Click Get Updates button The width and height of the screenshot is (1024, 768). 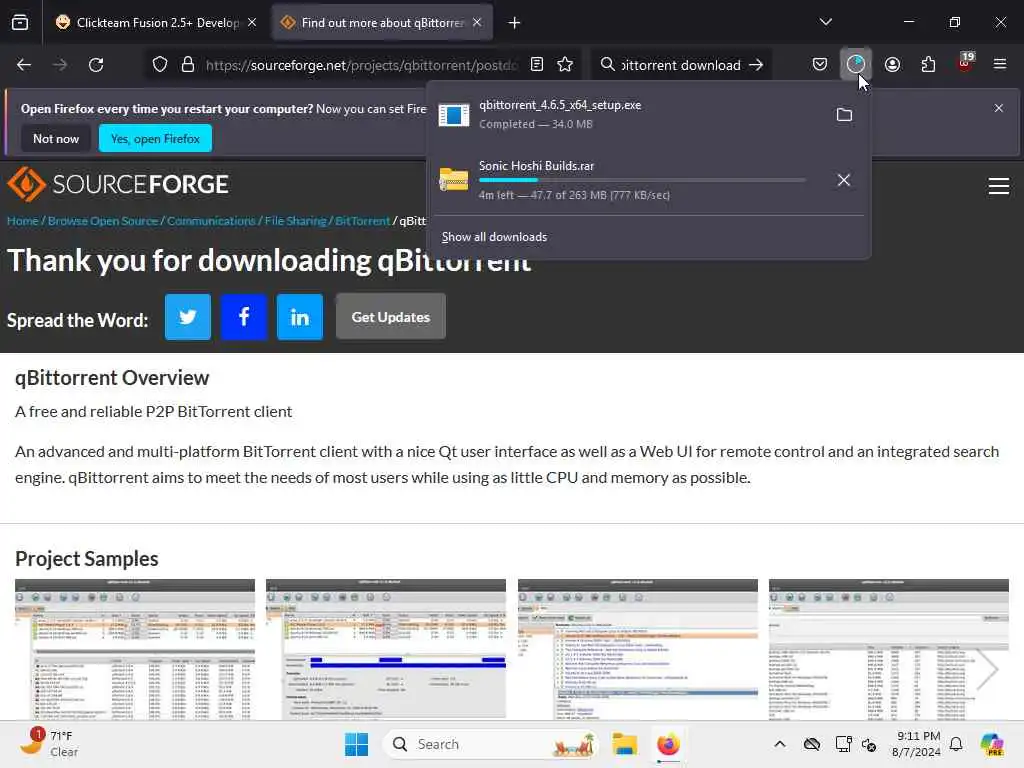[x=391, y=317]
